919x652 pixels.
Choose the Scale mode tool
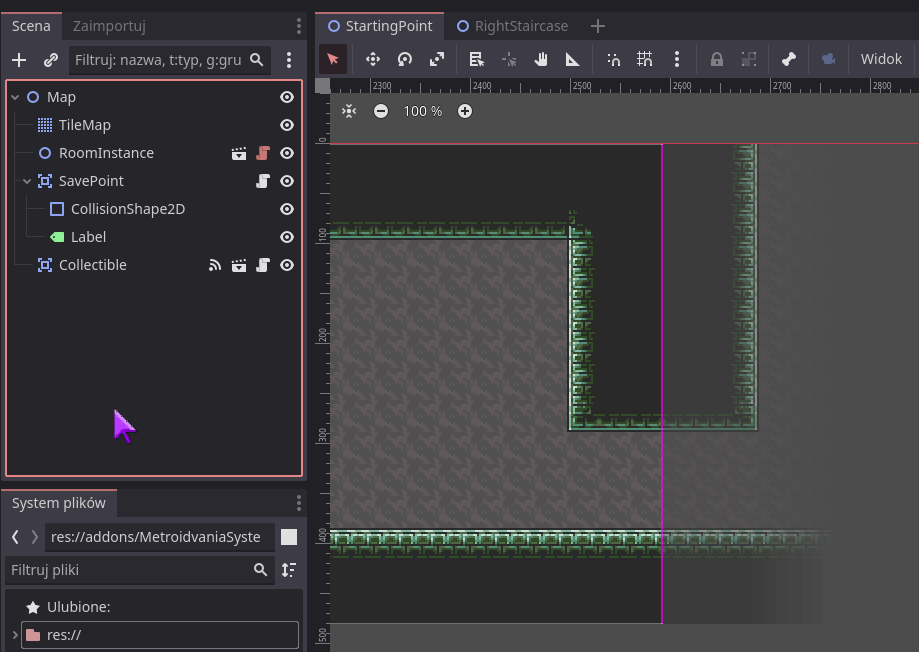[x=437, y=59]
